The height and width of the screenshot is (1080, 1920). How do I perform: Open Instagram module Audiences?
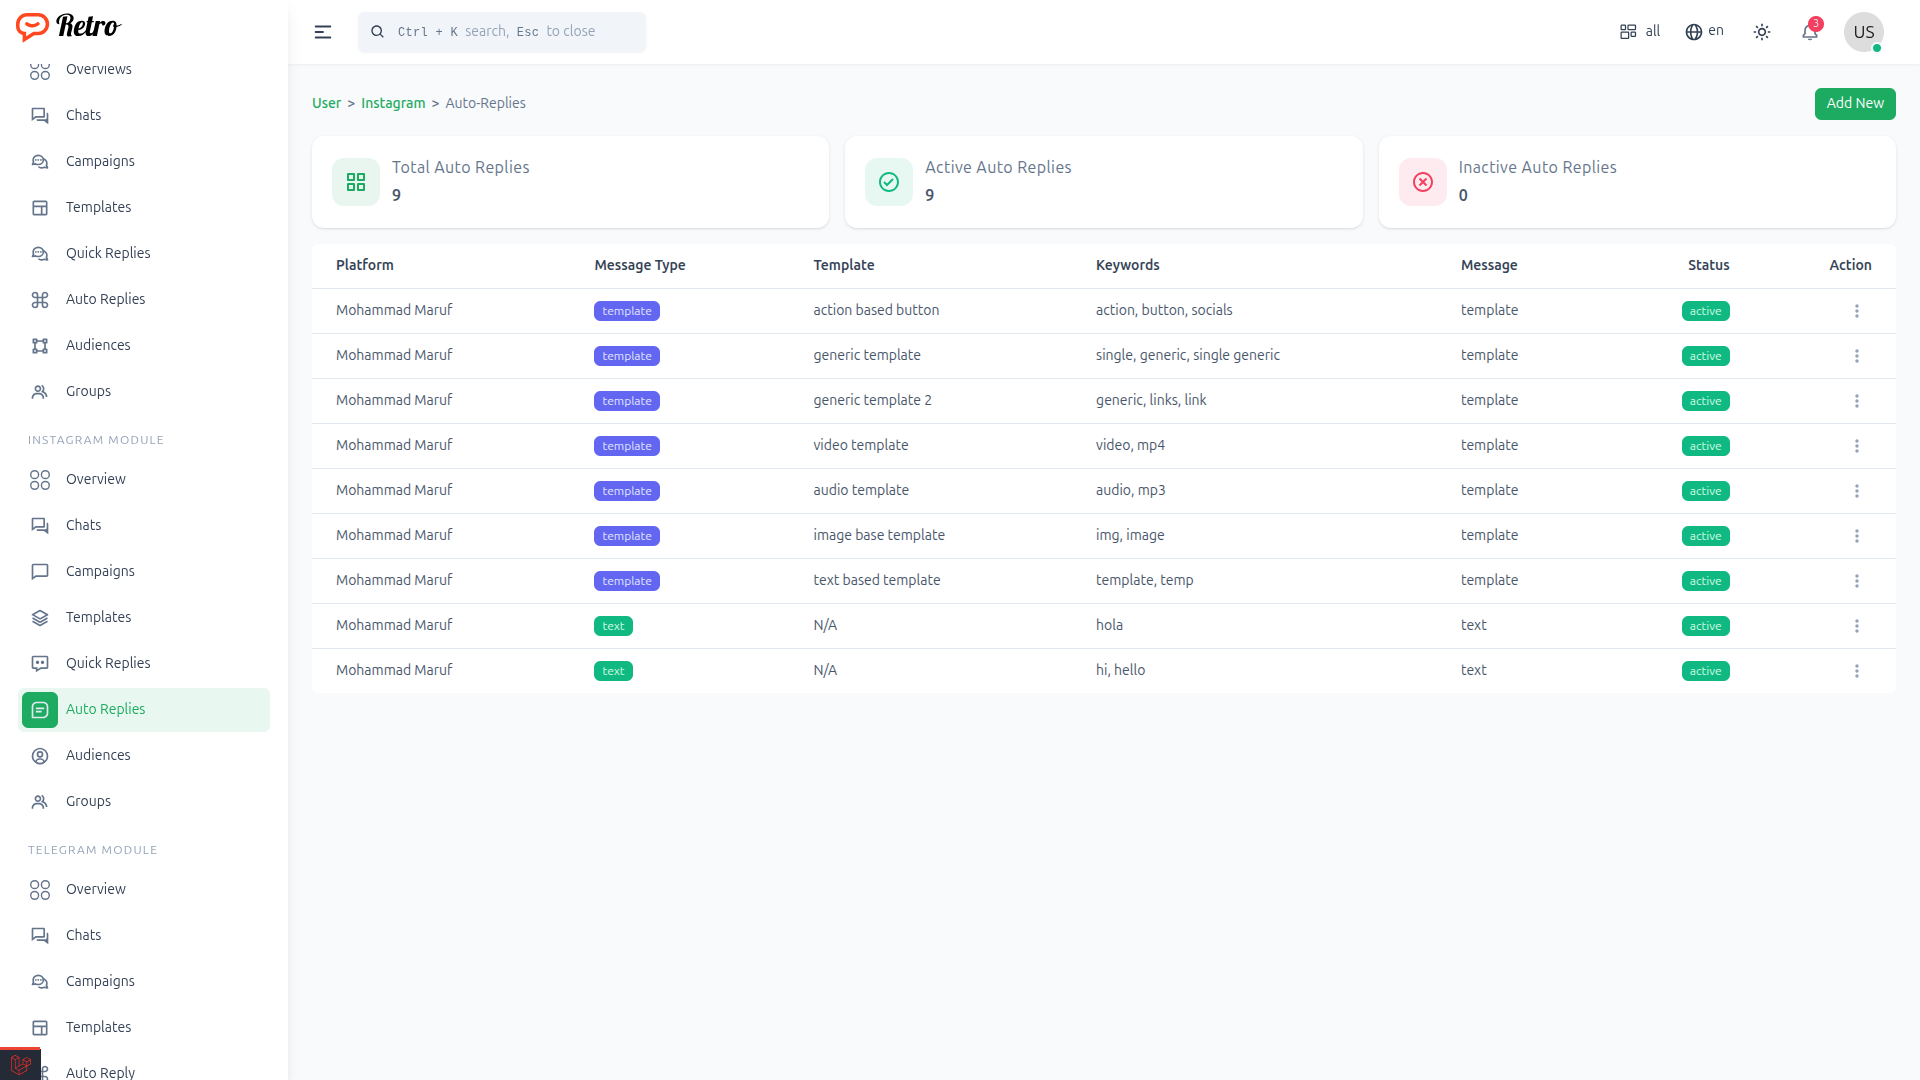click(98, 755)
